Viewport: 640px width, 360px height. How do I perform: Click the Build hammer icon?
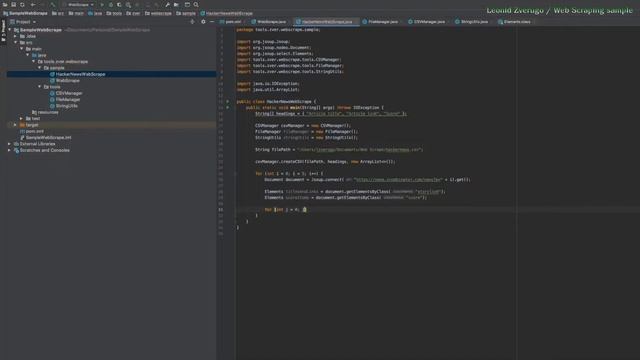[x=52, y=5]
